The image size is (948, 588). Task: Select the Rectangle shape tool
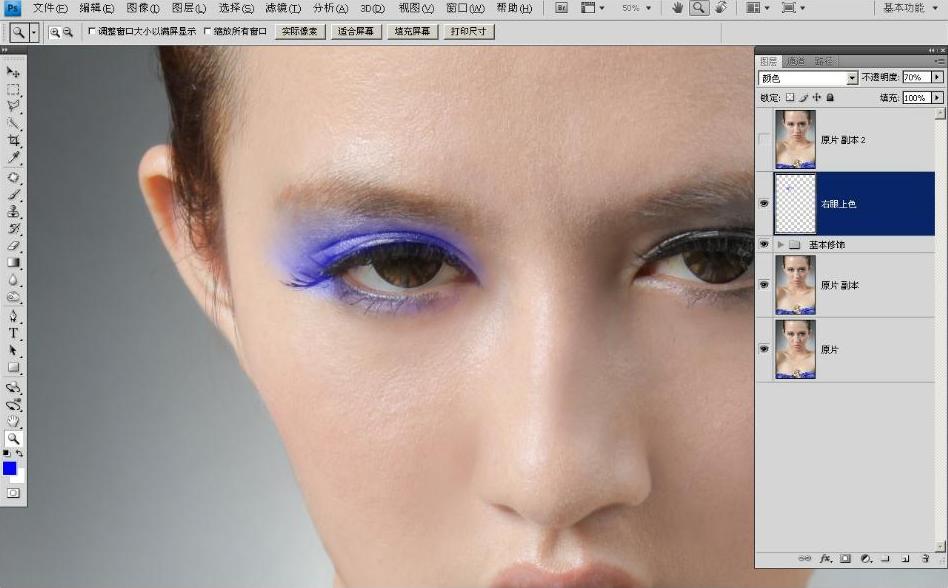pos(13,368)
